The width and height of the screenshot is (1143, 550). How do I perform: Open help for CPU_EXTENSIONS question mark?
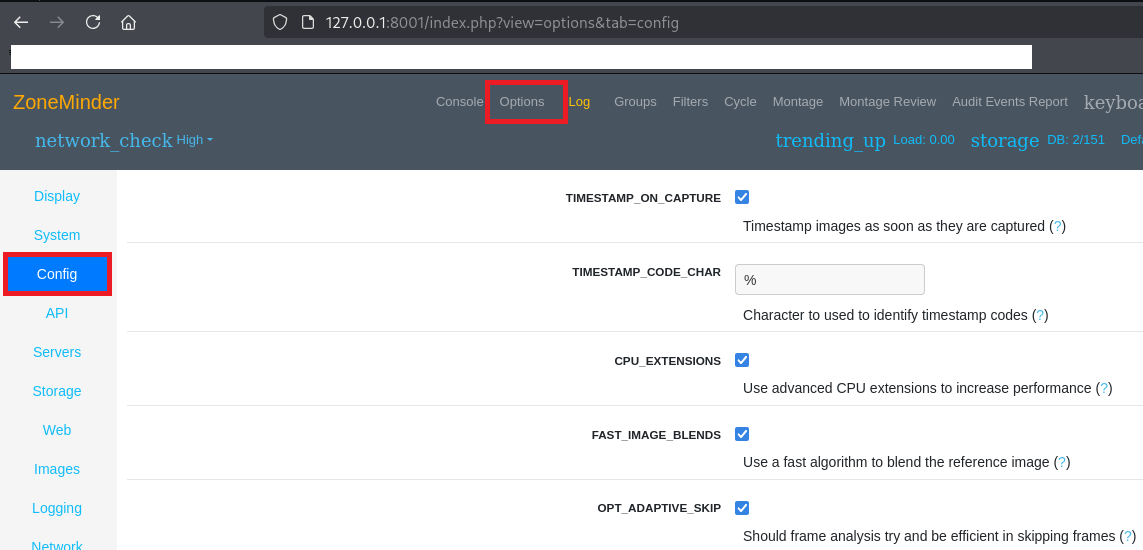[1104, 389]
